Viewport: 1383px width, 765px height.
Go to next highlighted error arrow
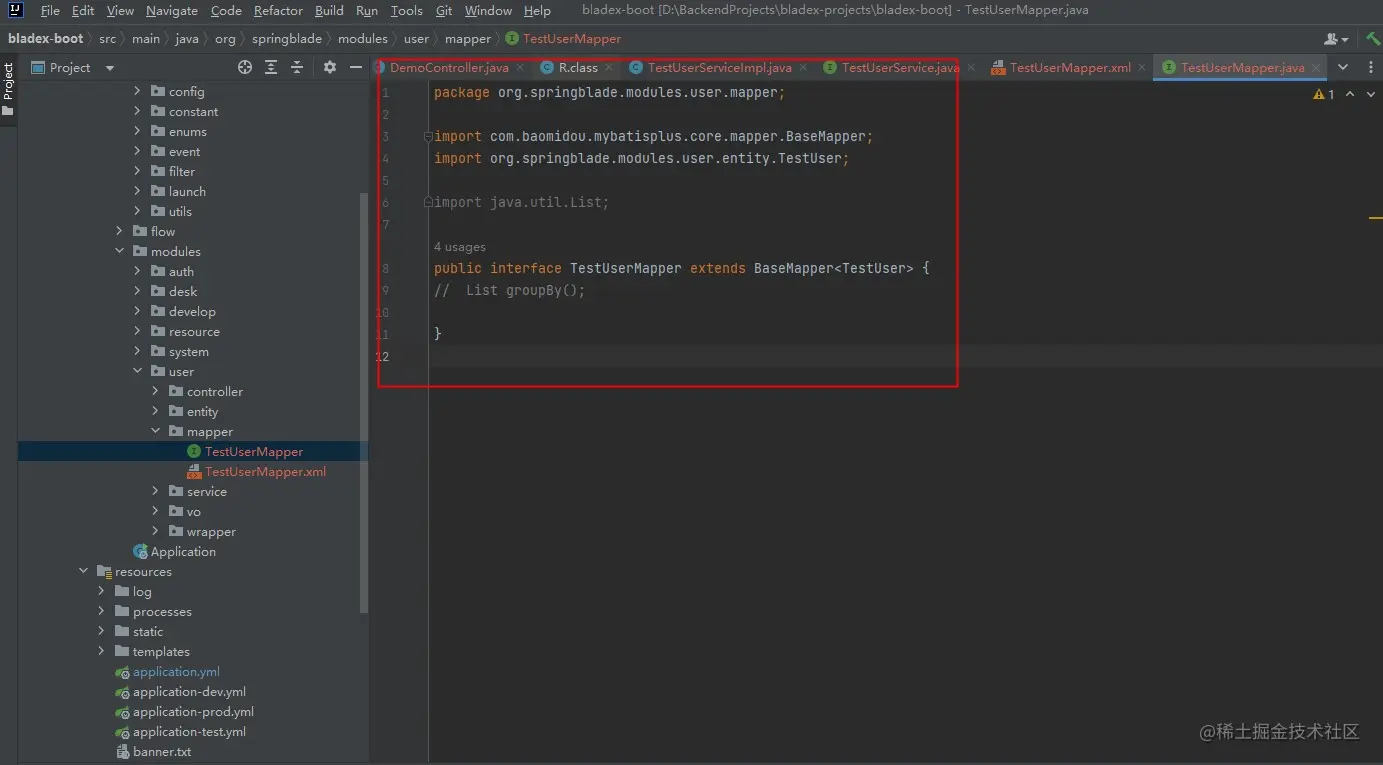point(1369,94)
